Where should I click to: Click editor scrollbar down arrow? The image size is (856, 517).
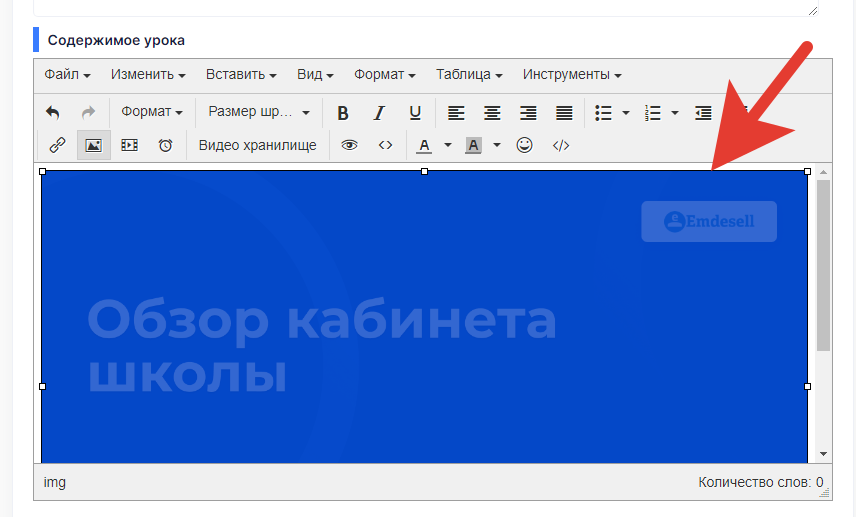(x=823, y=454)
